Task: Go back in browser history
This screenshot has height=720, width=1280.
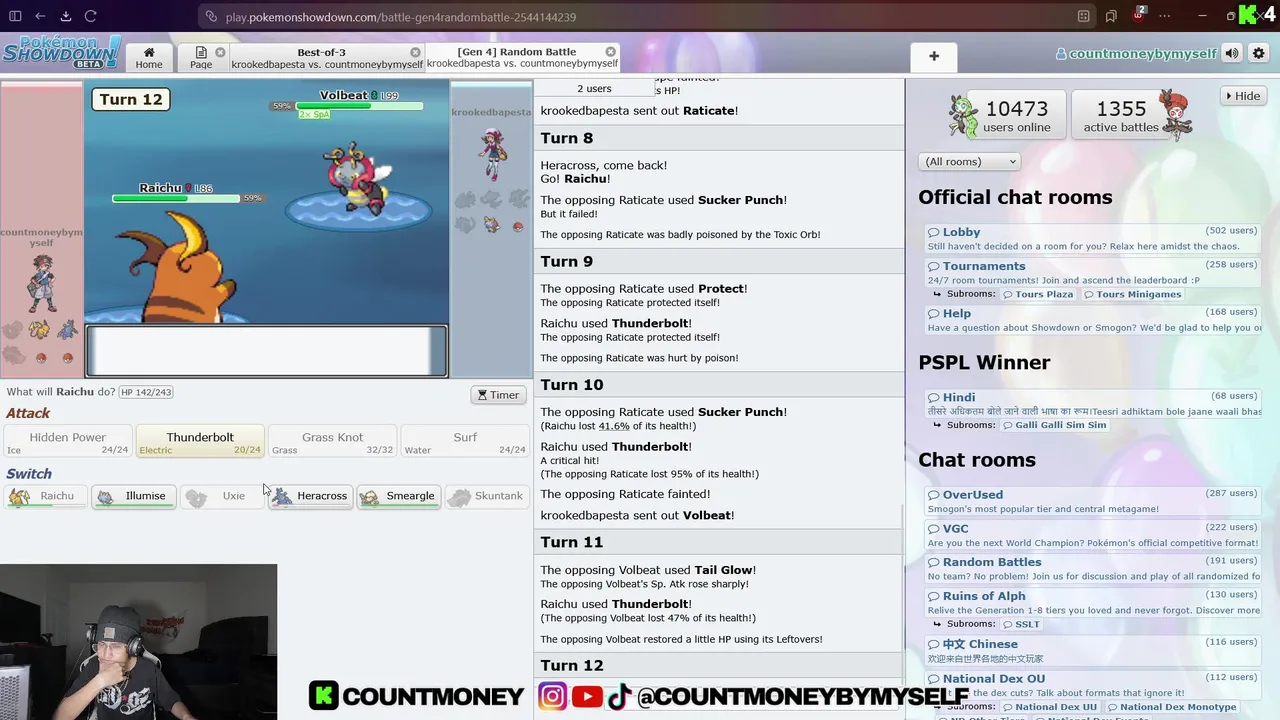Action: (40, 16)
